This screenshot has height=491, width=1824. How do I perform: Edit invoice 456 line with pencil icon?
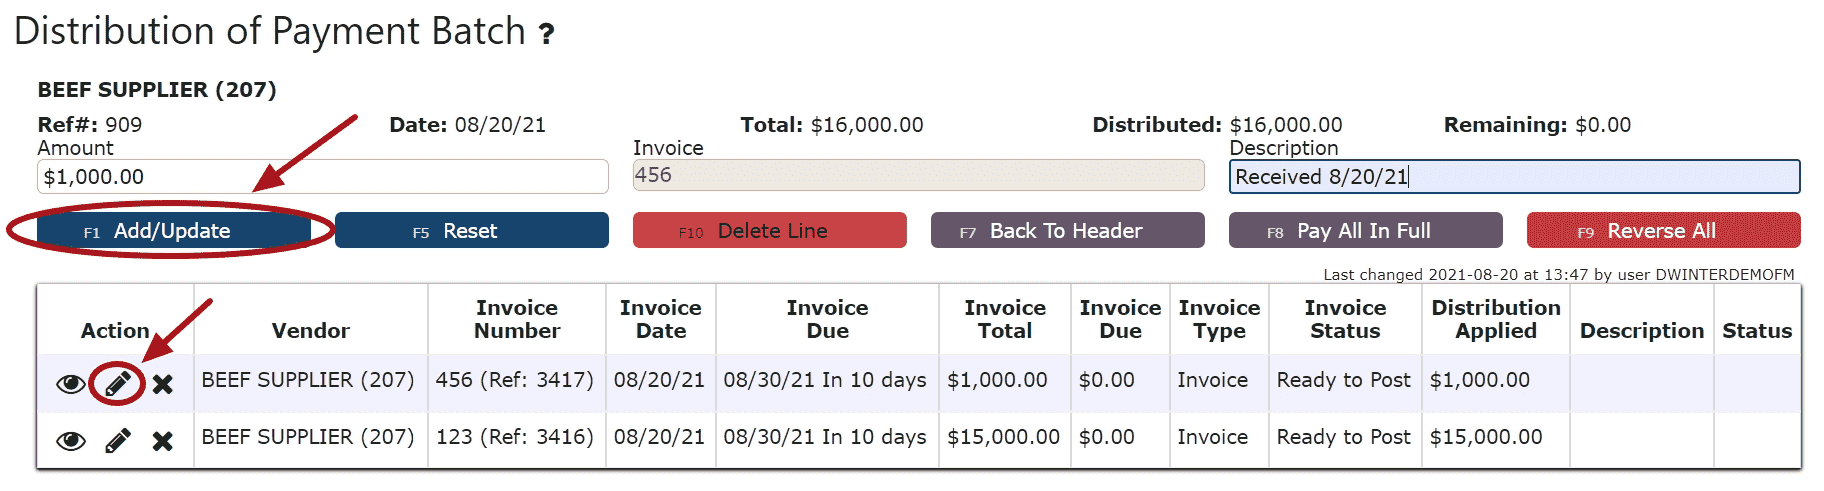118,384
